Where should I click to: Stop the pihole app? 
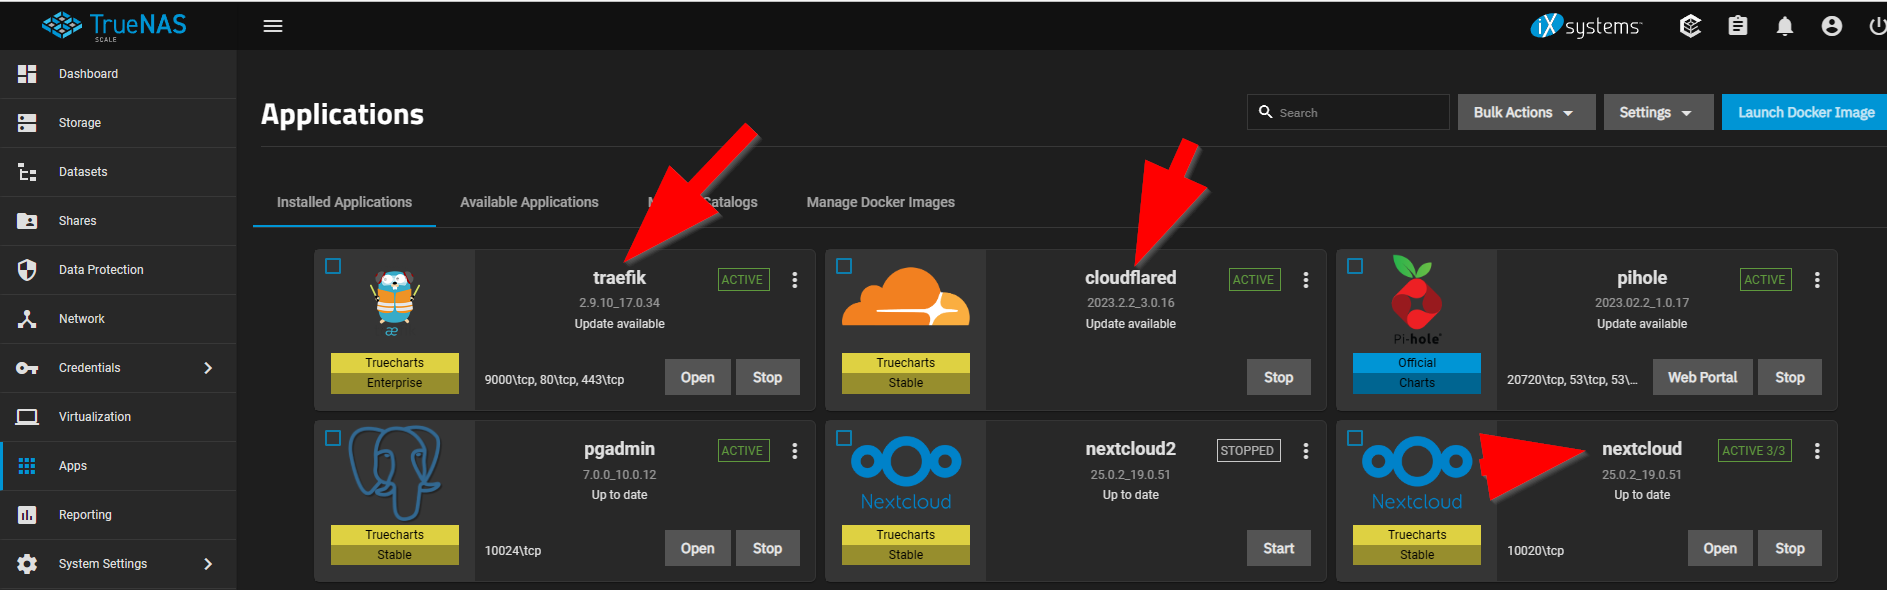1790,377
